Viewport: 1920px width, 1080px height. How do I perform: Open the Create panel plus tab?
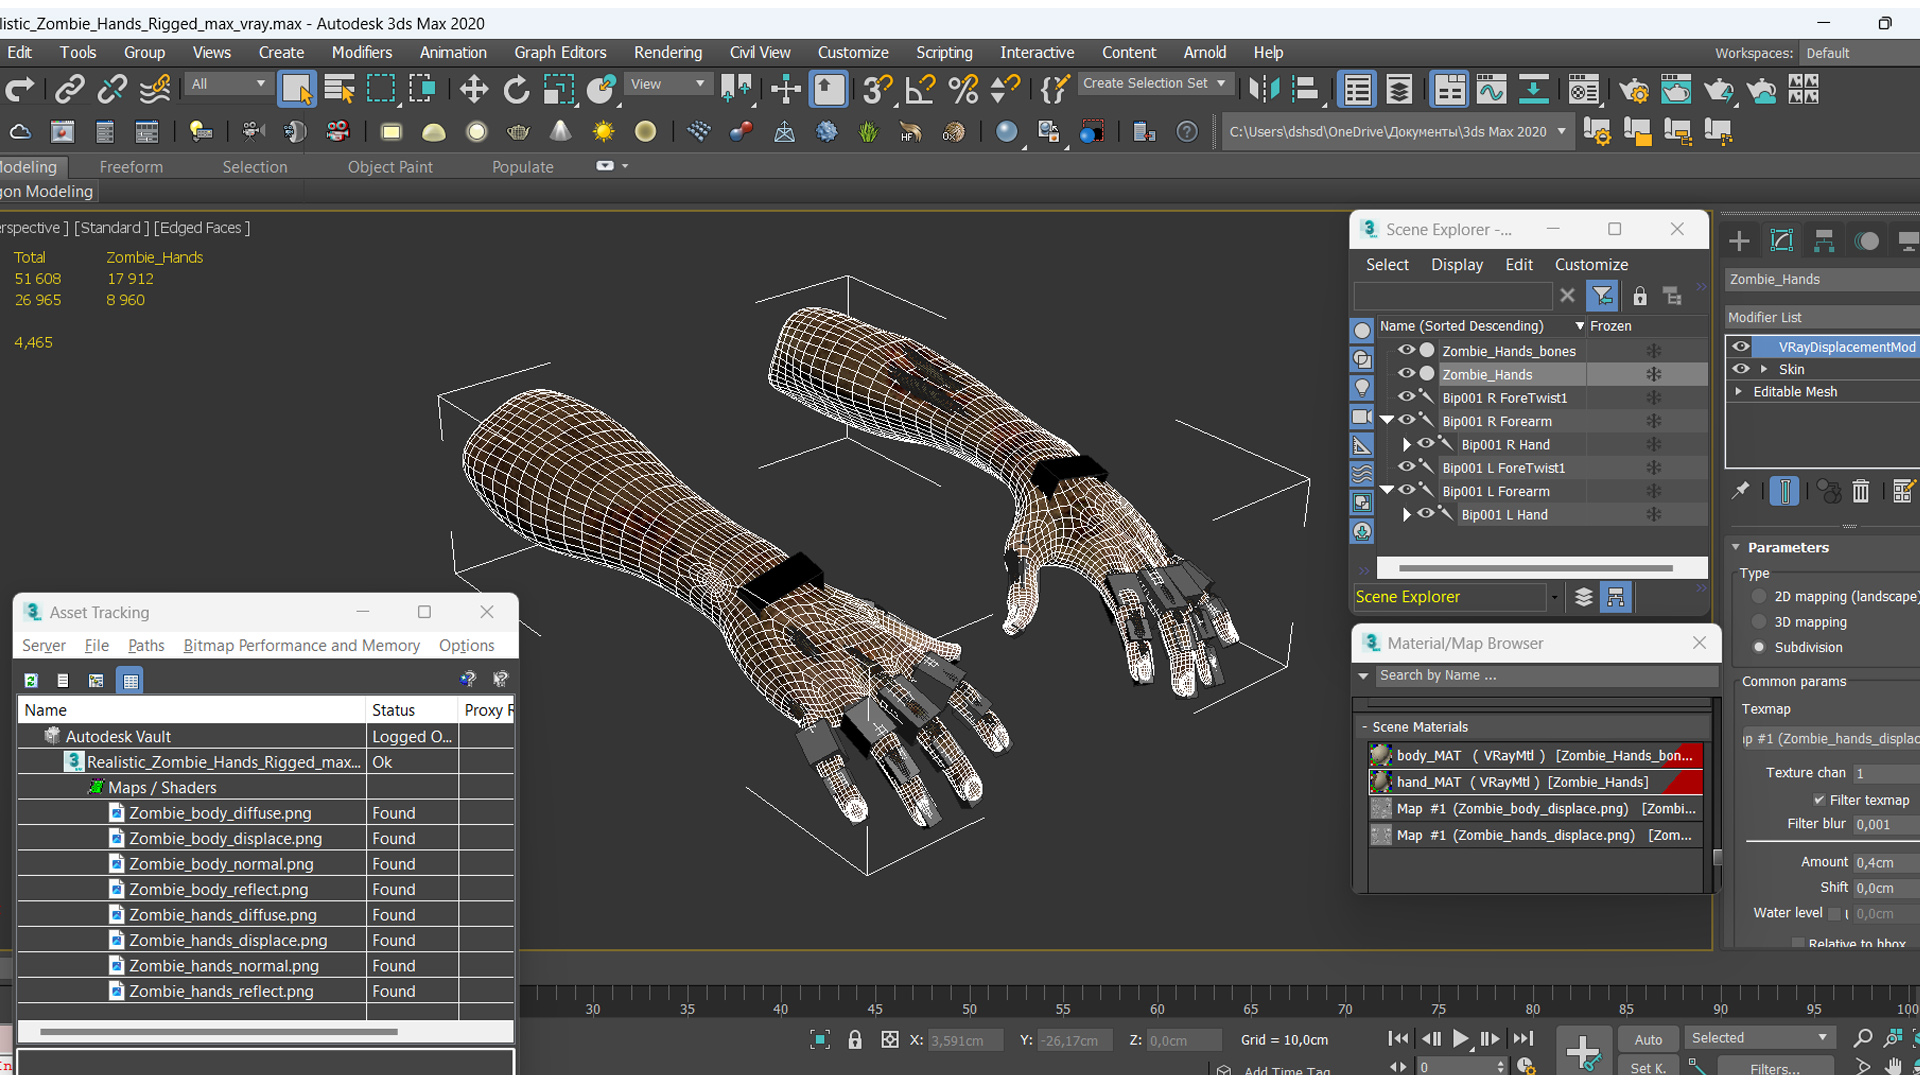tap(1739, 241)
